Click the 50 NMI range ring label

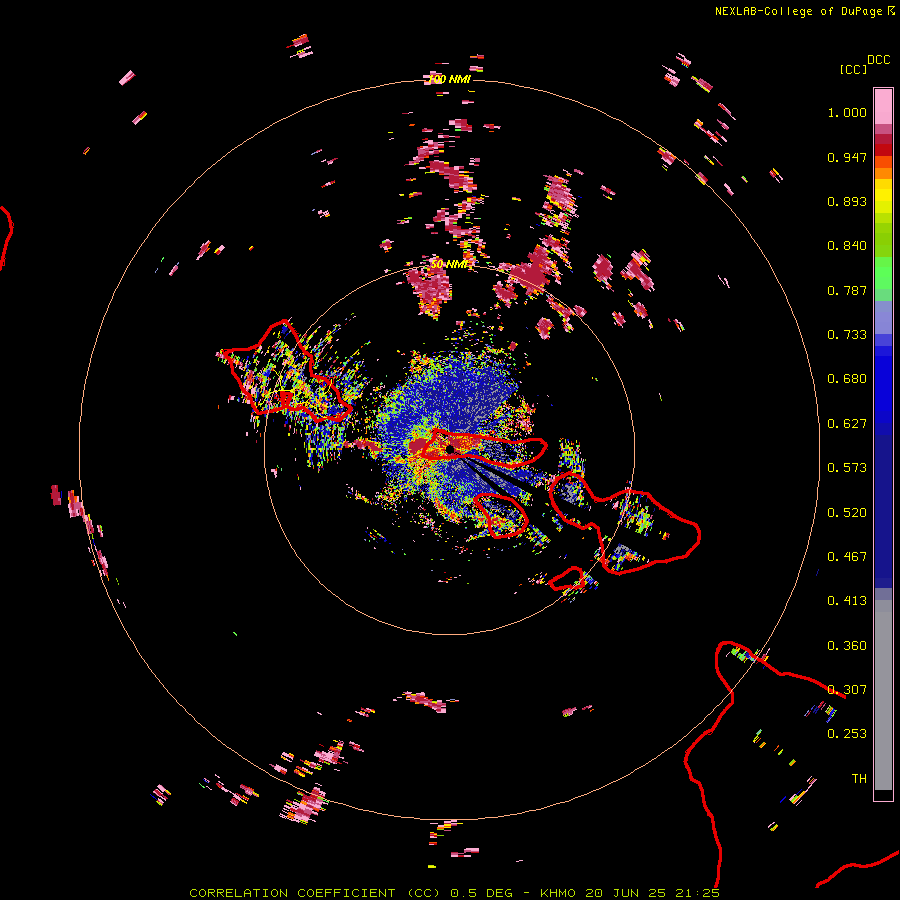pyautogui.click(x=451, y=264)
